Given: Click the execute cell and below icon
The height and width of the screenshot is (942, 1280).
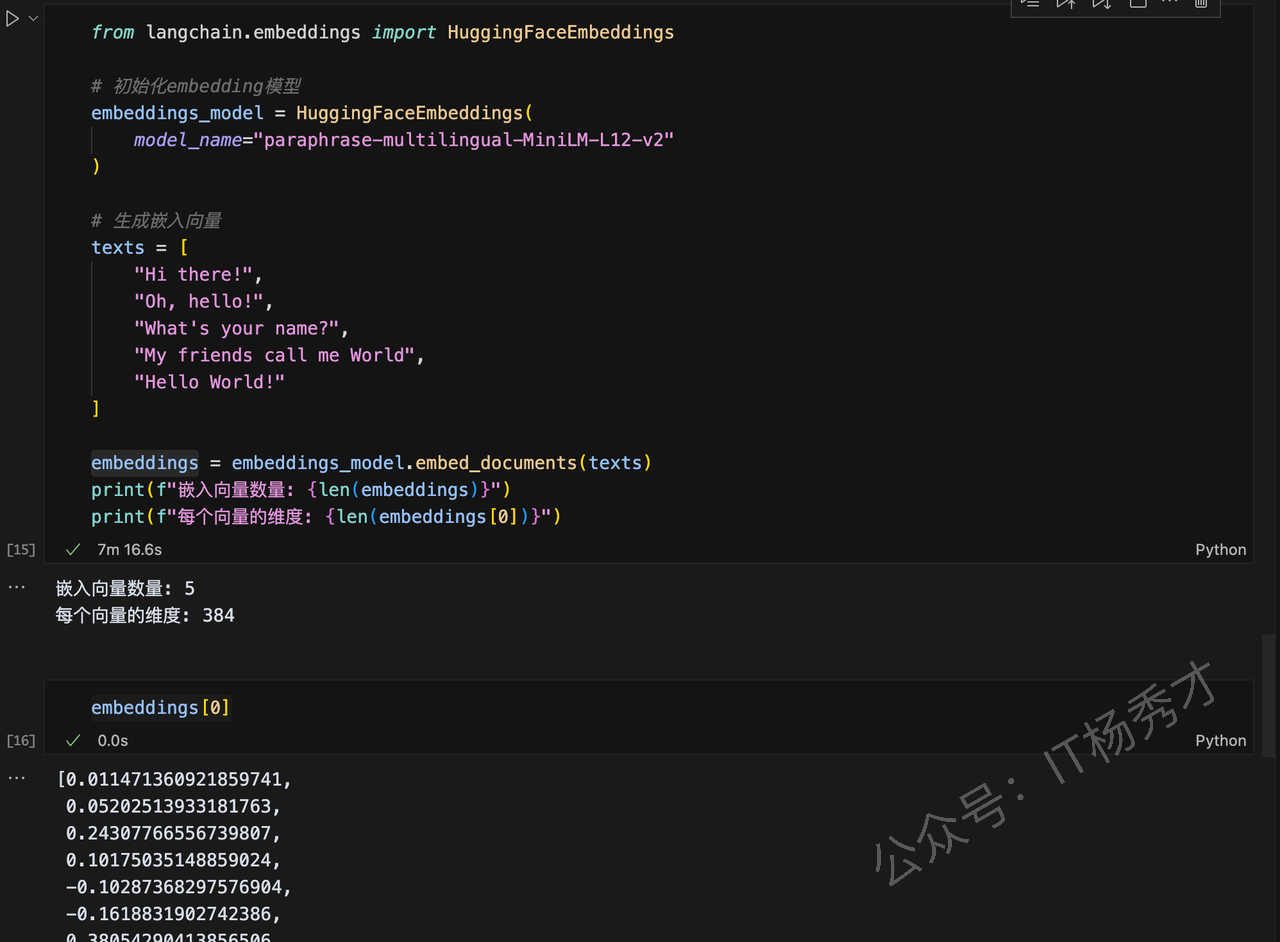Looking at the screenshot, I should [x=1101, y=4].
